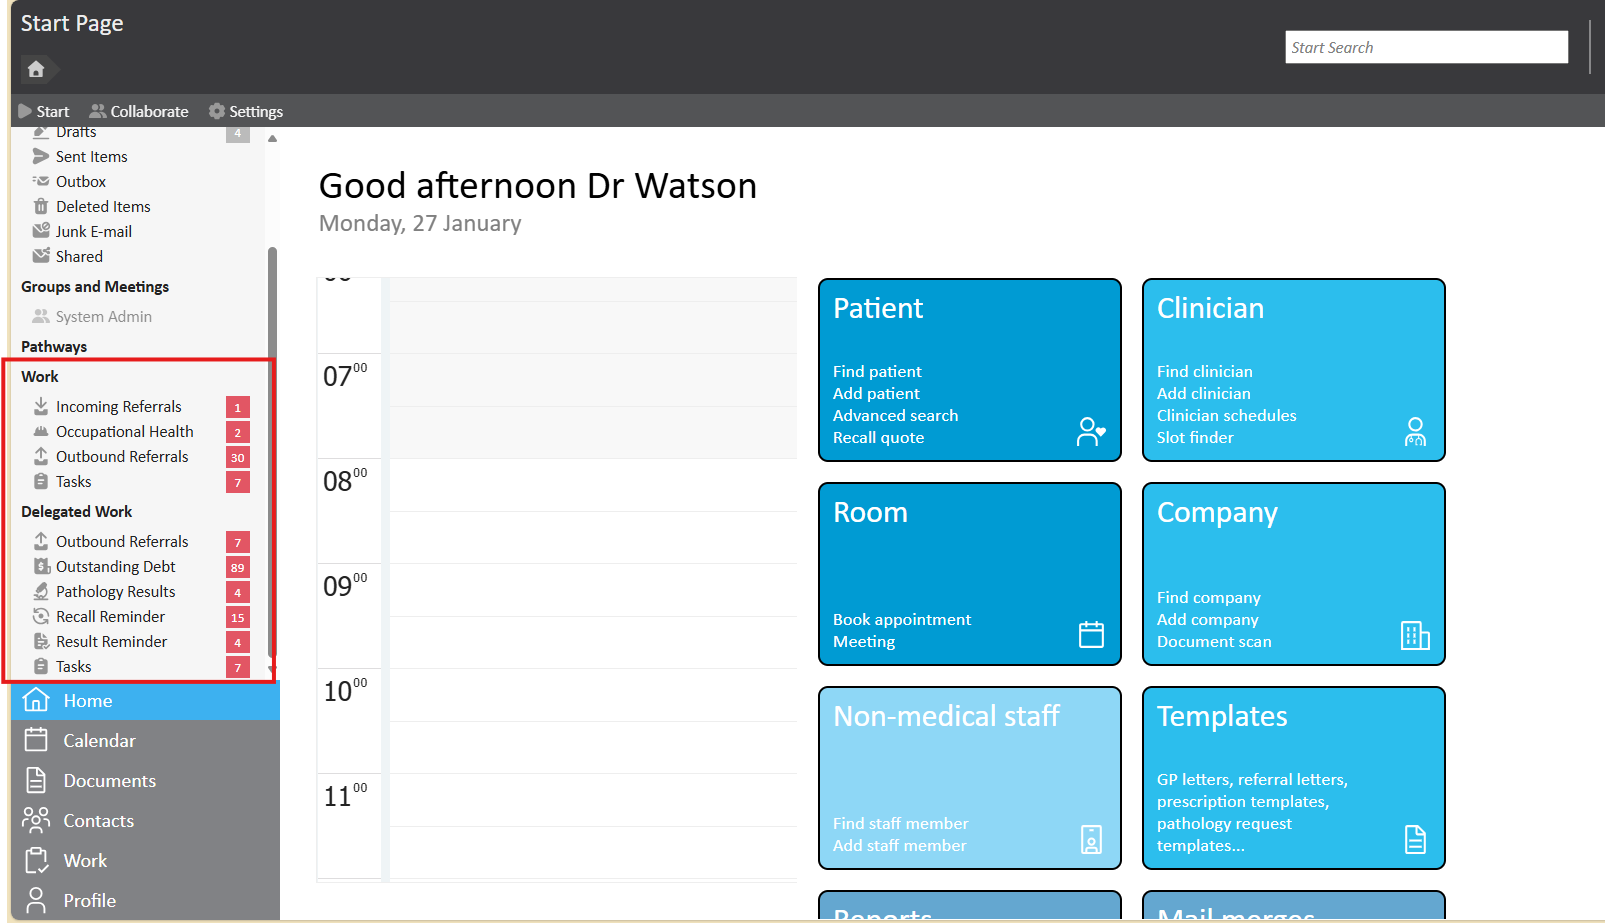The height and width of the screenshot is (923, 1605).
Task: Click the home breadcrumb icon
Action: 36,69
